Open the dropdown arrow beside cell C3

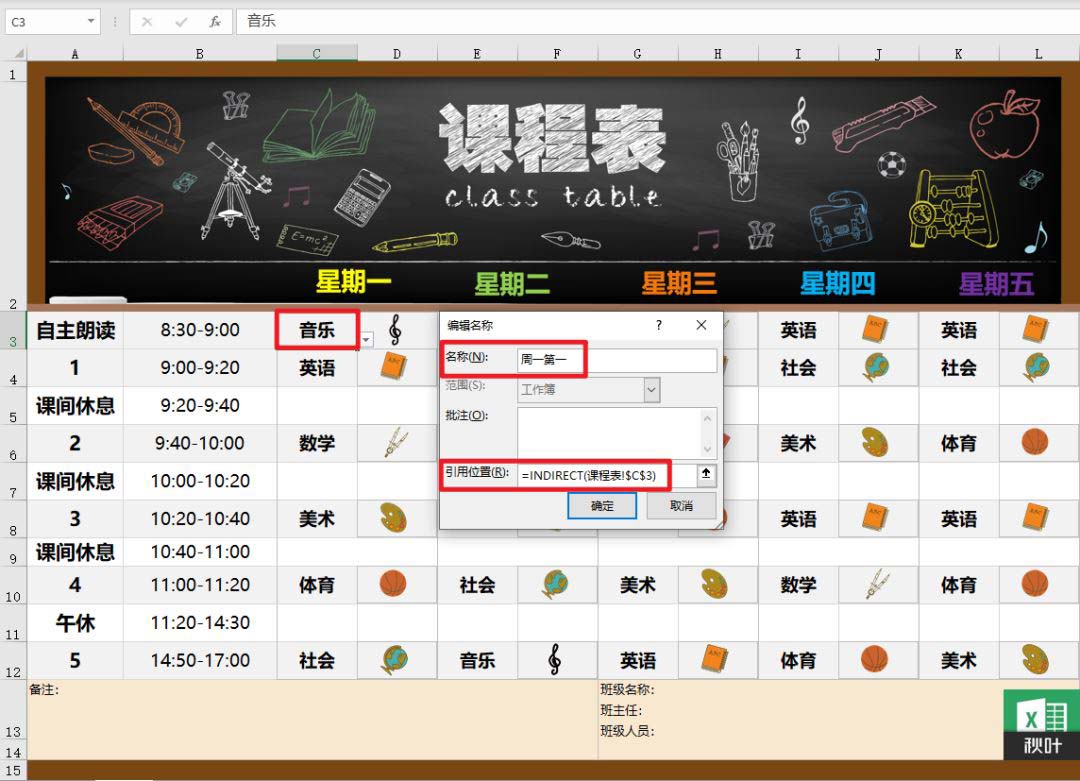(x=366, y=340)
